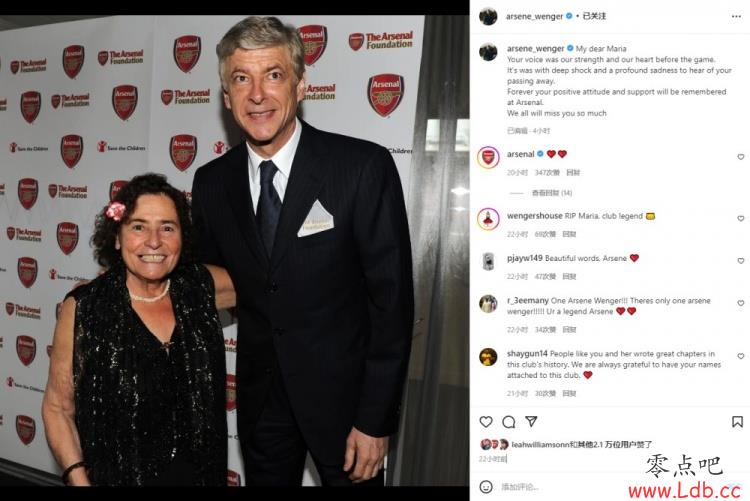Open the shaygun14 username link
Image resolution: width=750 pixels, height=501 pixels.
pyautogui.click(x=527, y=354)
